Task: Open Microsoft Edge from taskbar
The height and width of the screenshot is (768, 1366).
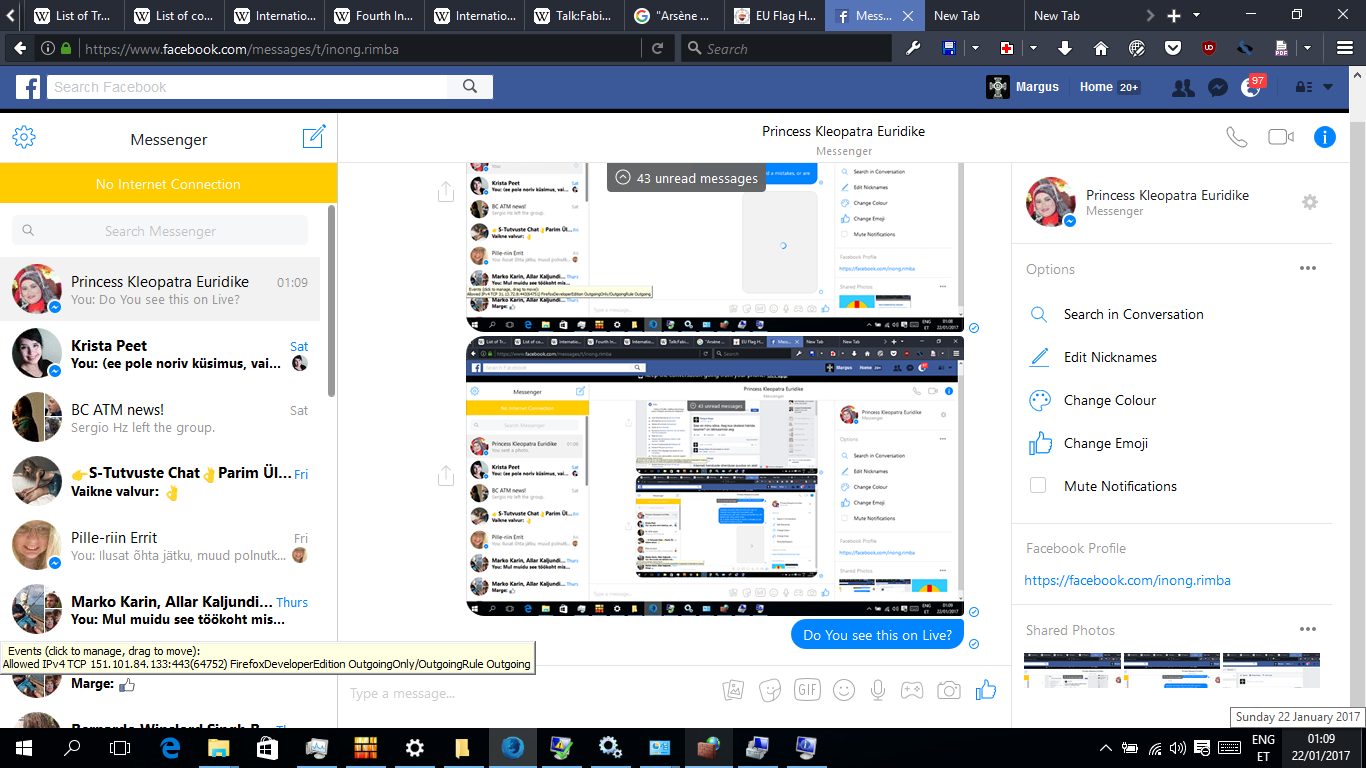Action: [x=171, y=747]
